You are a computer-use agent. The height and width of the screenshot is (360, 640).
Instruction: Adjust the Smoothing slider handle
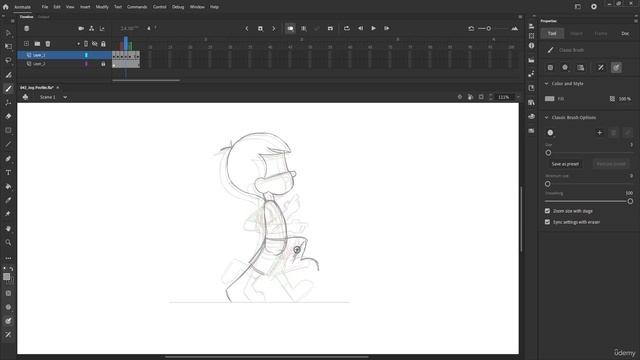(630, 201)
